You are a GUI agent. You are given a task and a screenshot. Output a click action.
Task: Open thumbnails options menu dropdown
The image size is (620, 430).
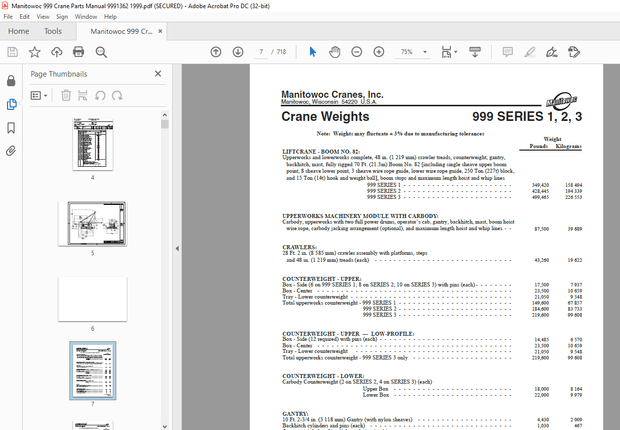point(39,95)
